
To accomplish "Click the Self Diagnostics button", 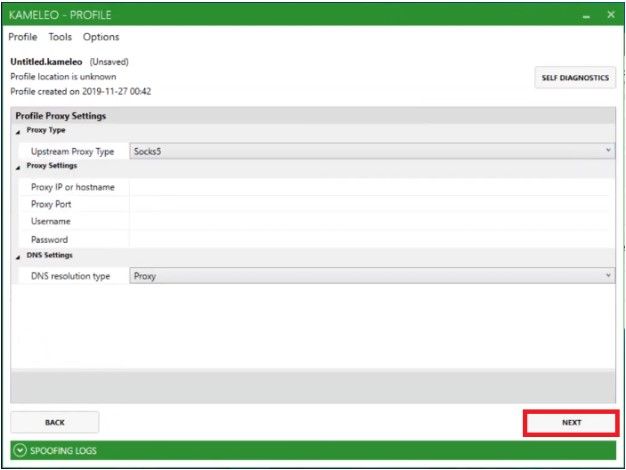I will (x=575, y=77).
